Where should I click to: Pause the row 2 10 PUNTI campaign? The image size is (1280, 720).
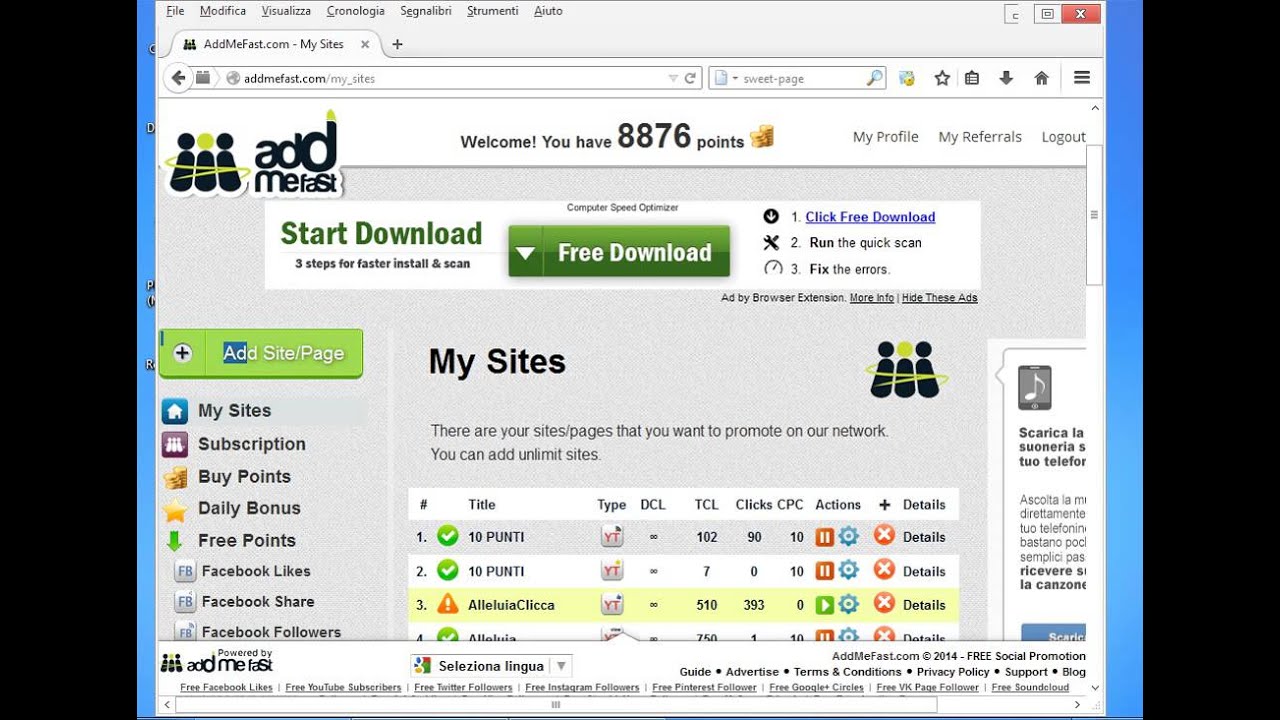click(825, 571)
